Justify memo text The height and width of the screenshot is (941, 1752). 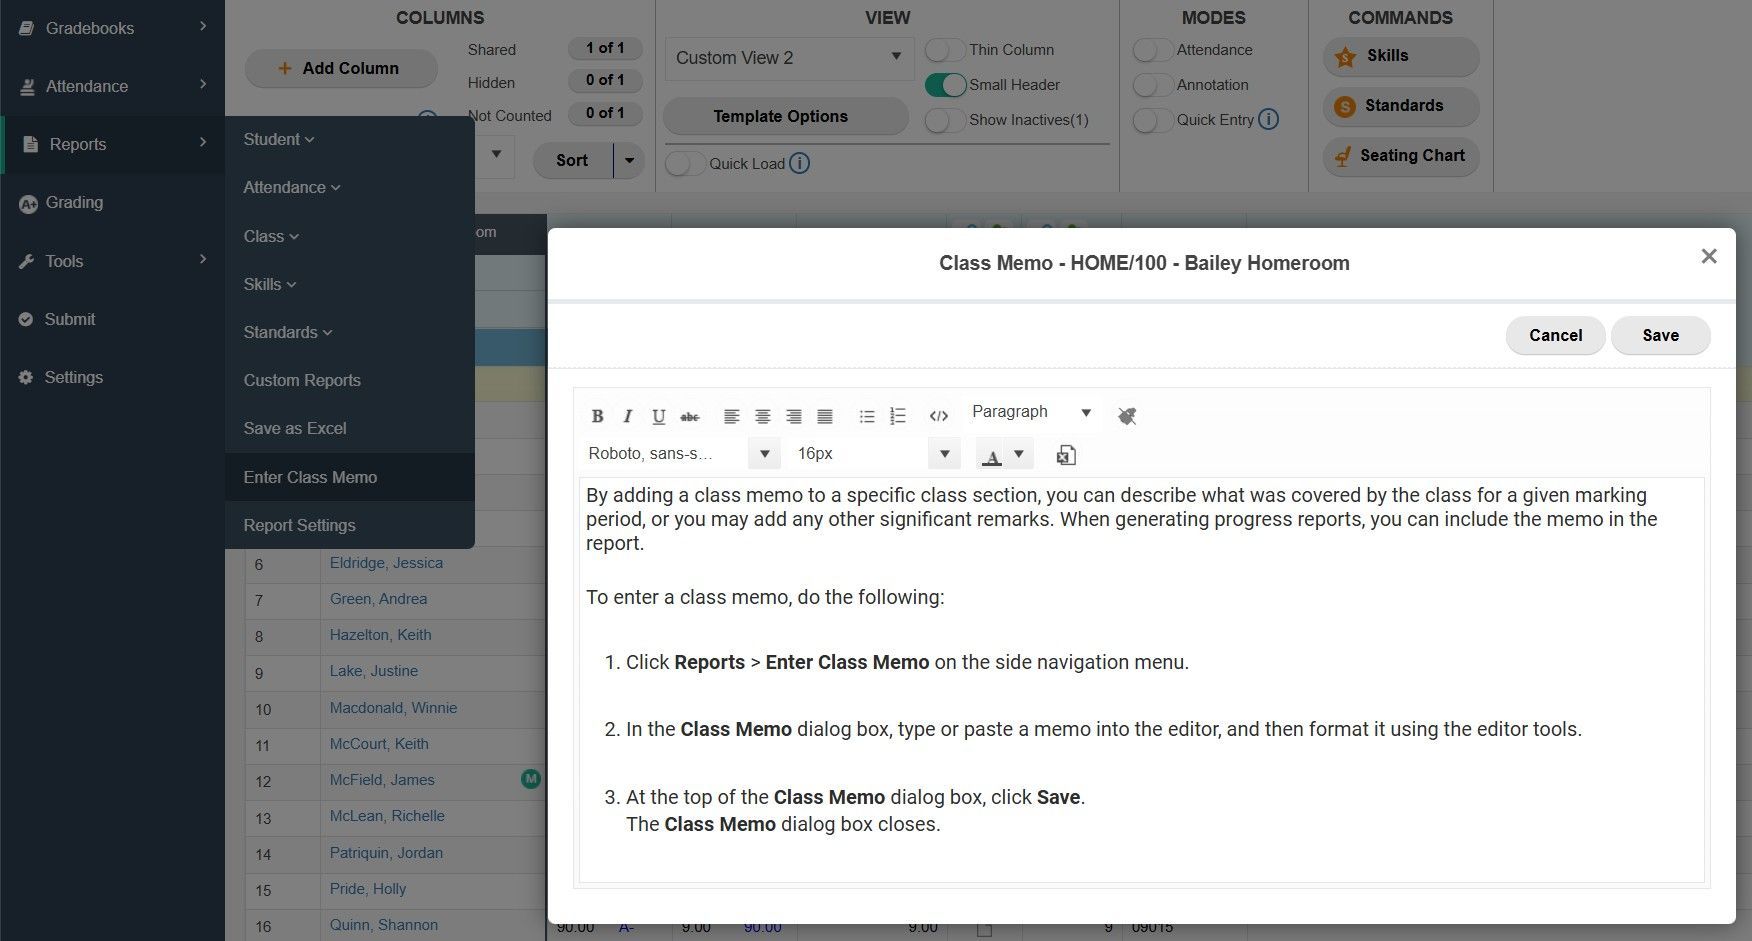coord(825,416)
